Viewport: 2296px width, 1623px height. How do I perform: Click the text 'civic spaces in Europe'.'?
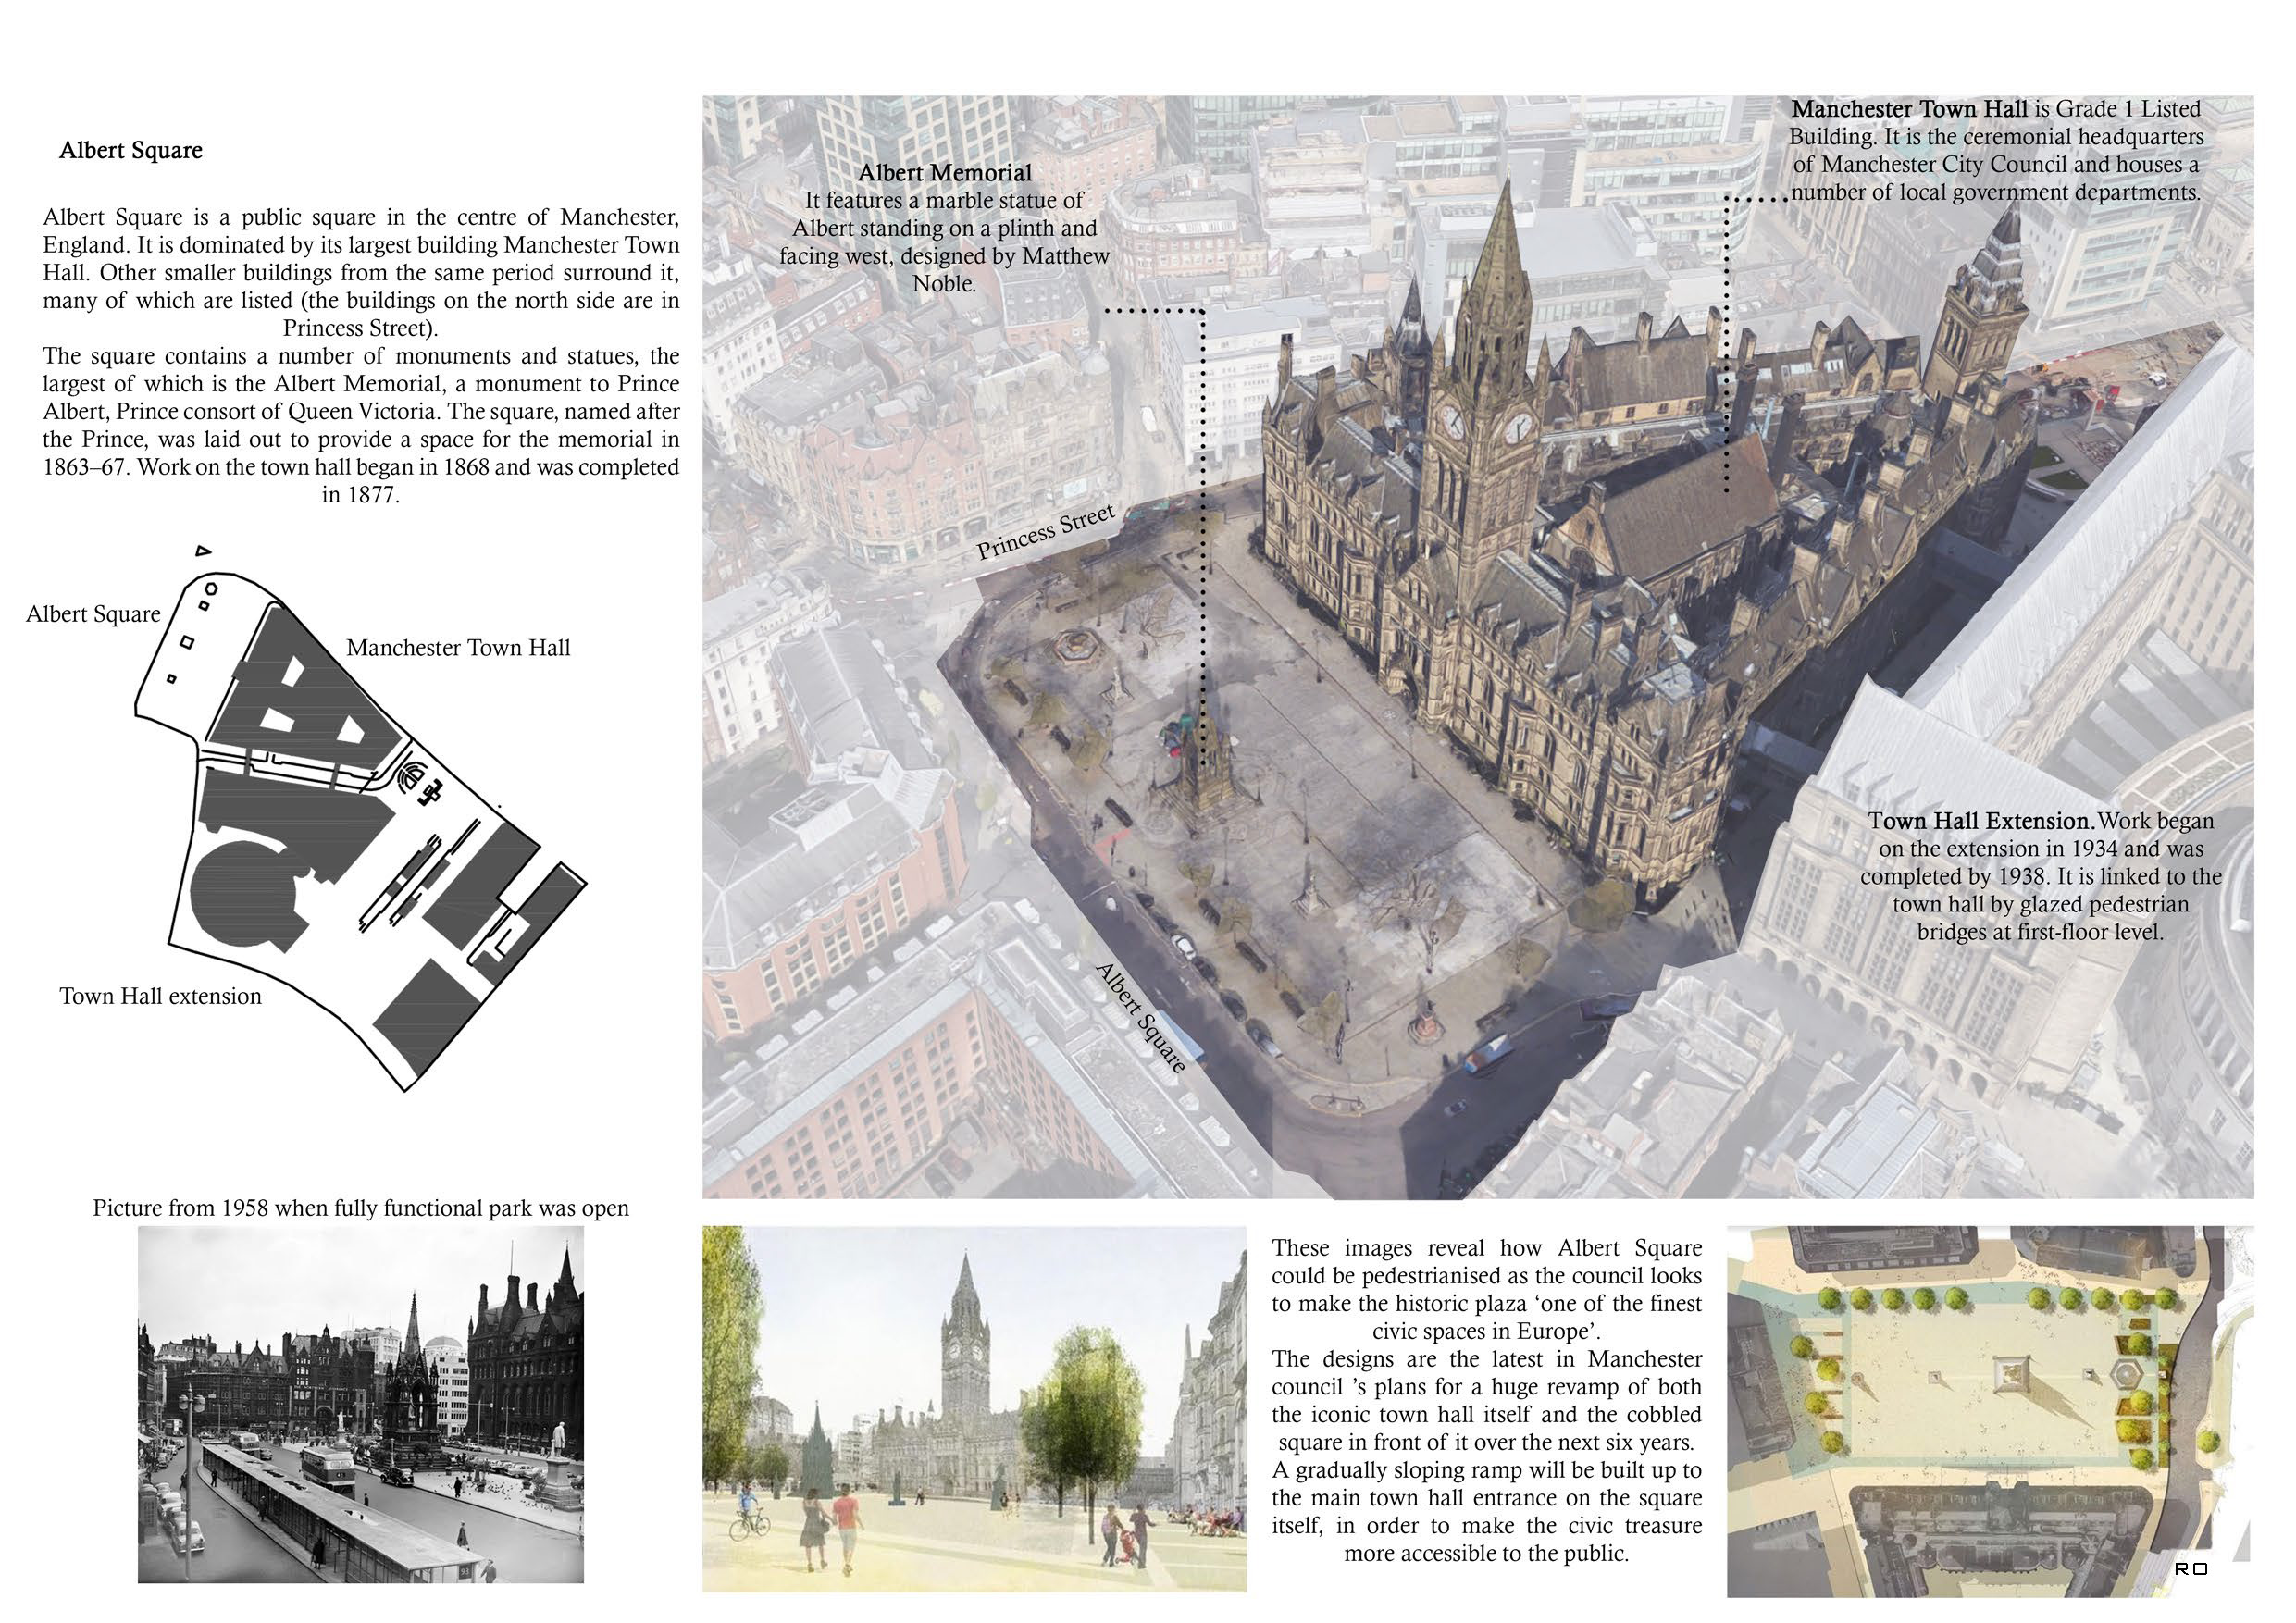(1487, 1332)
